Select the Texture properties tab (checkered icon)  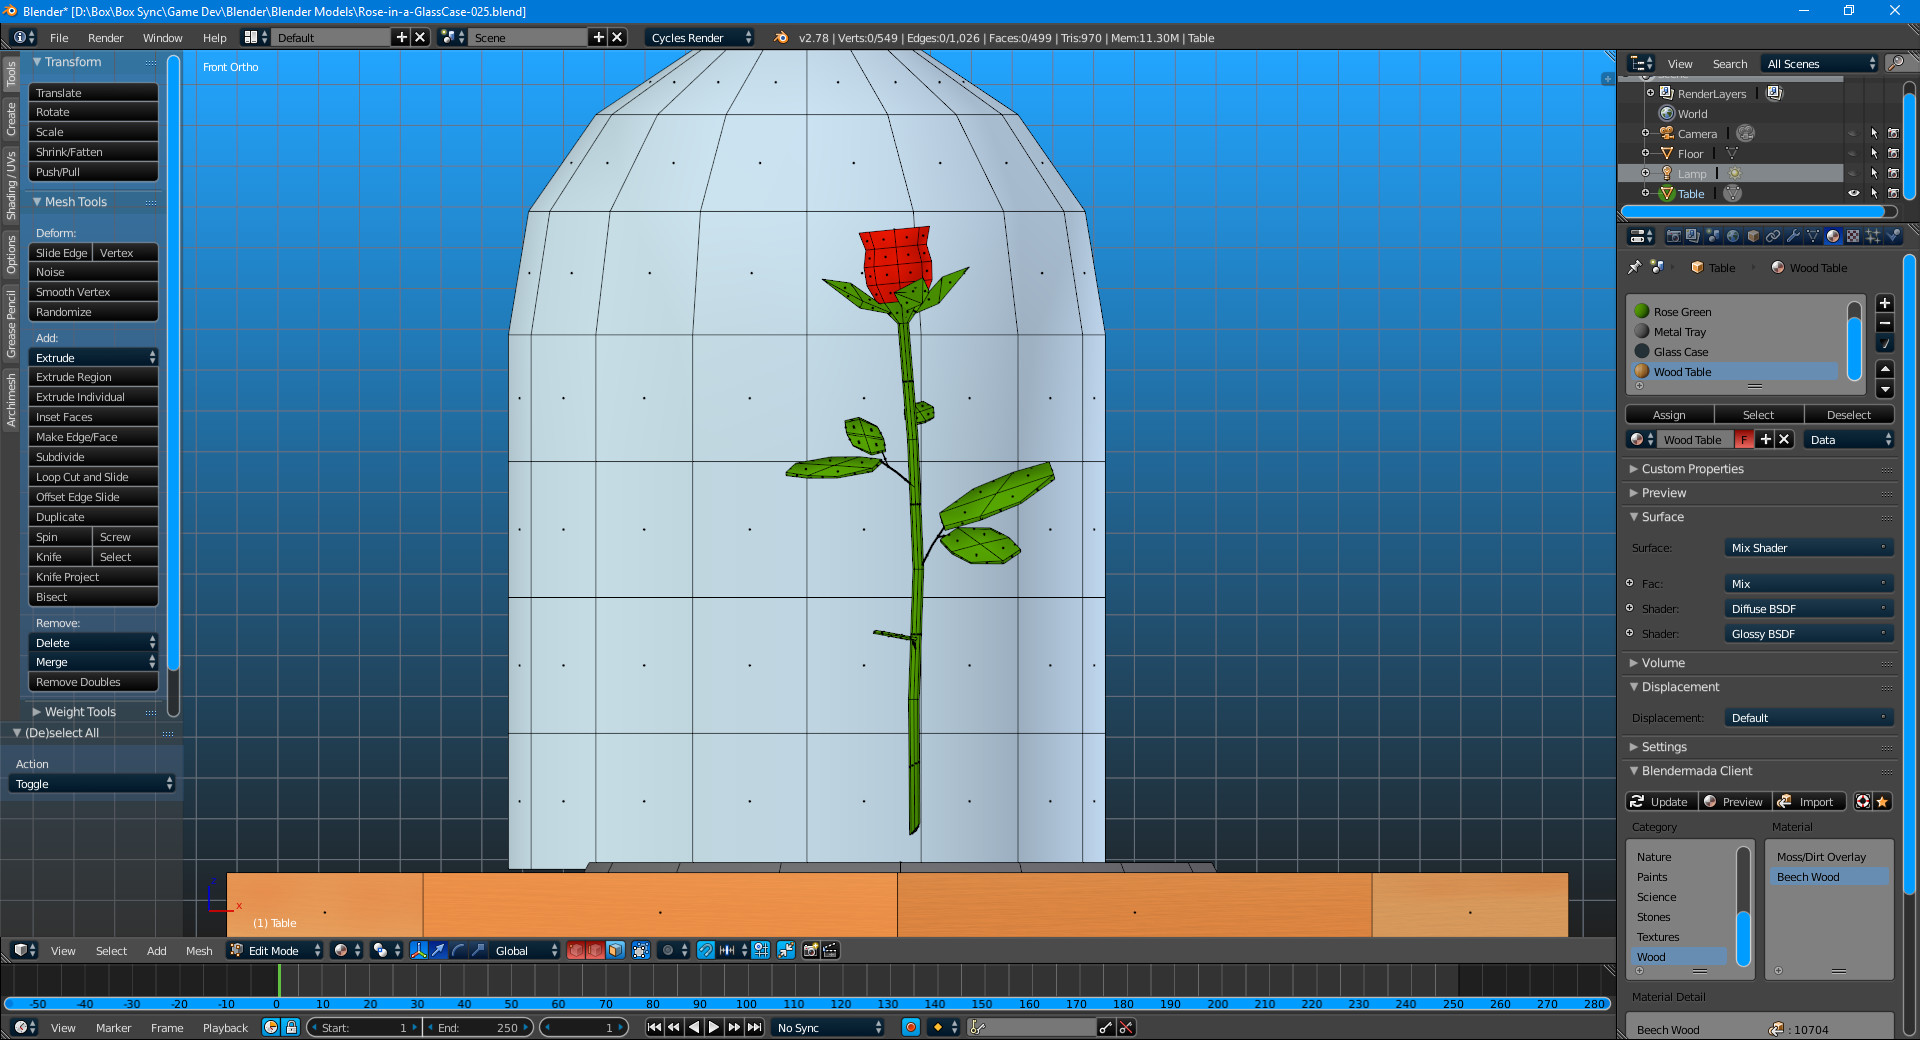click(x=1853, y=237)
